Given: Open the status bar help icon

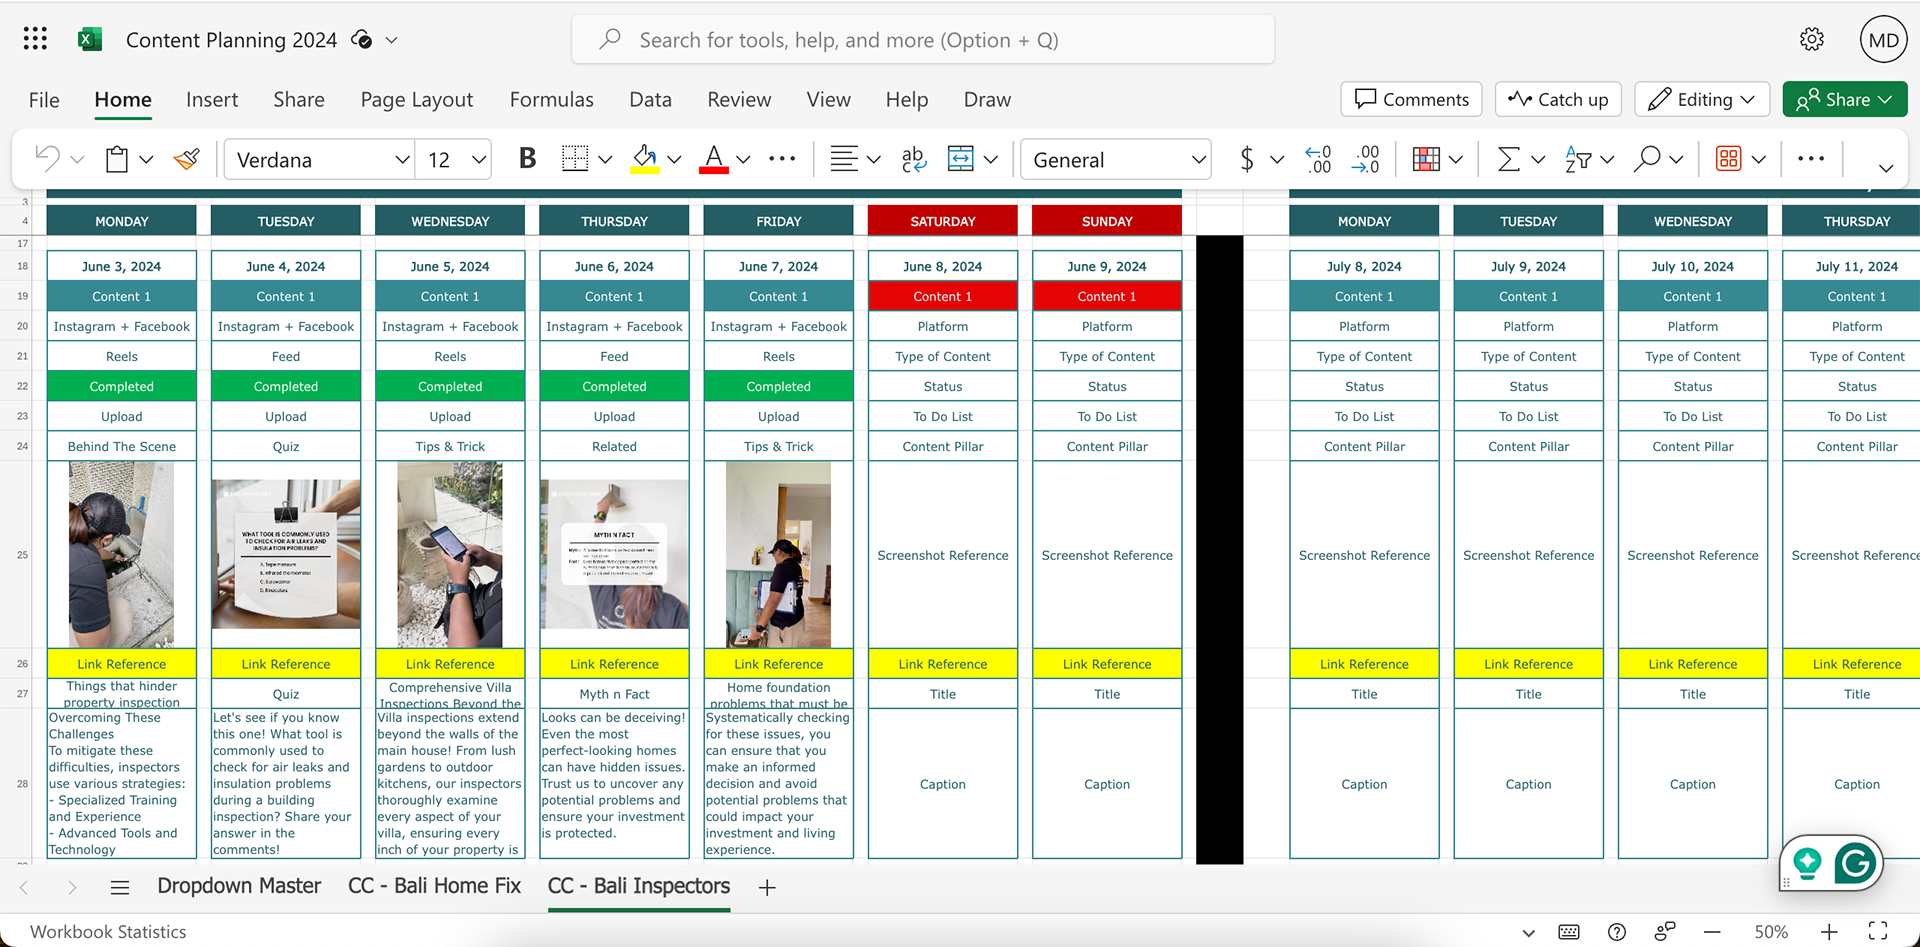Looking at the screenshot, I should [x=1617, y=932].
